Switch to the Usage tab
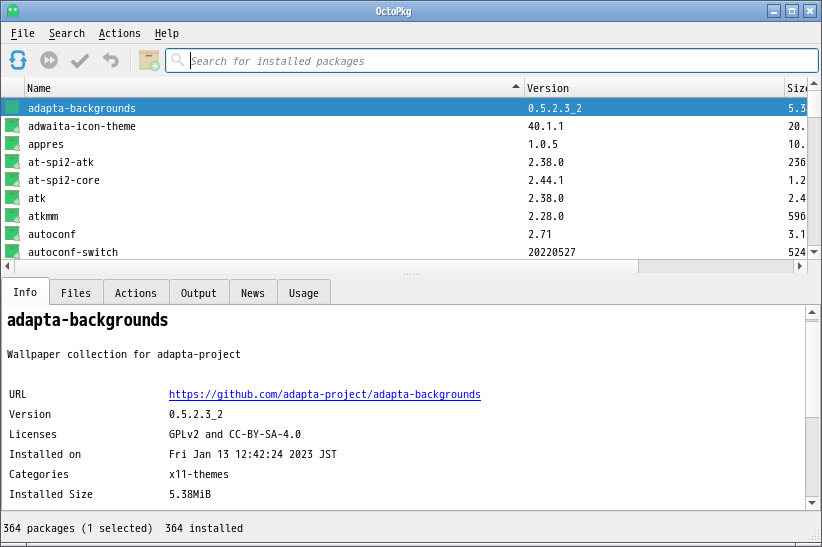 pos(304,293)
